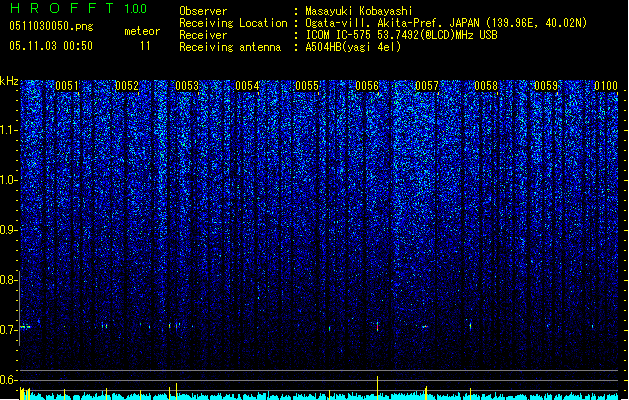This screenshot has height=400, width=629.
Task: Click the 0052 time marker
Action: [127, 86]
